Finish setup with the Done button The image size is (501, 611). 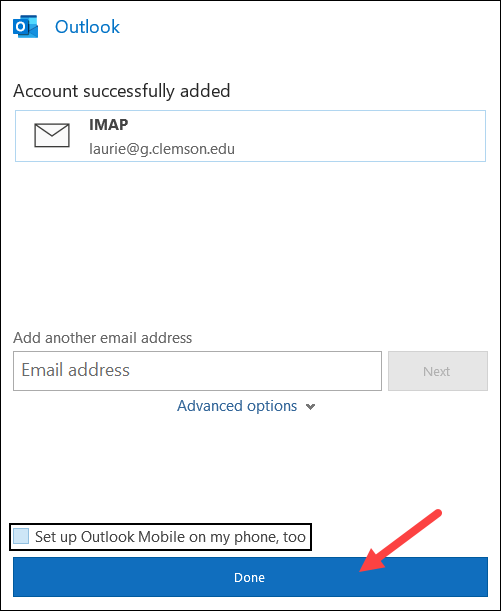250,577
